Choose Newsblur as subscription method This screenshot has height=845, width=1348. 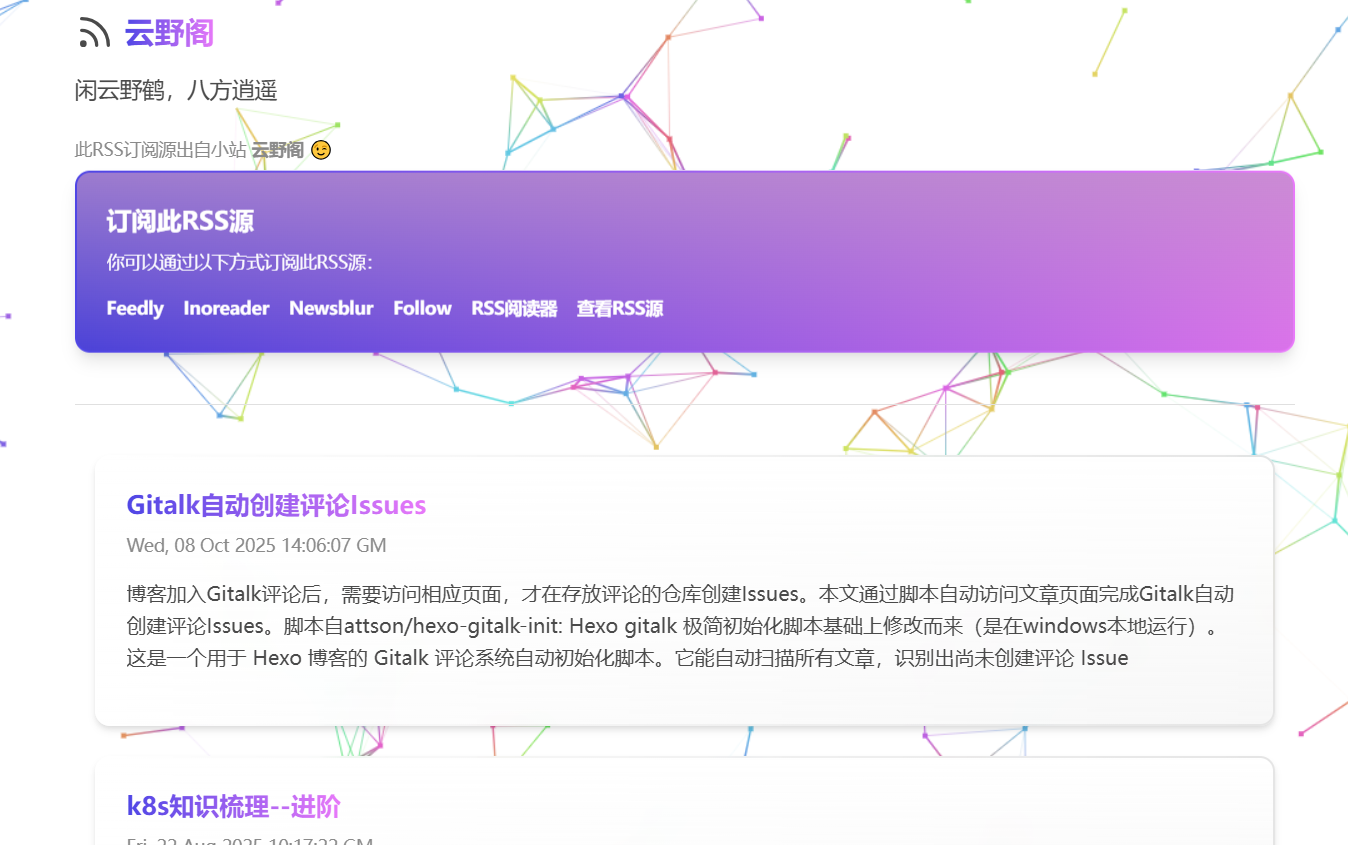(331, 308)
